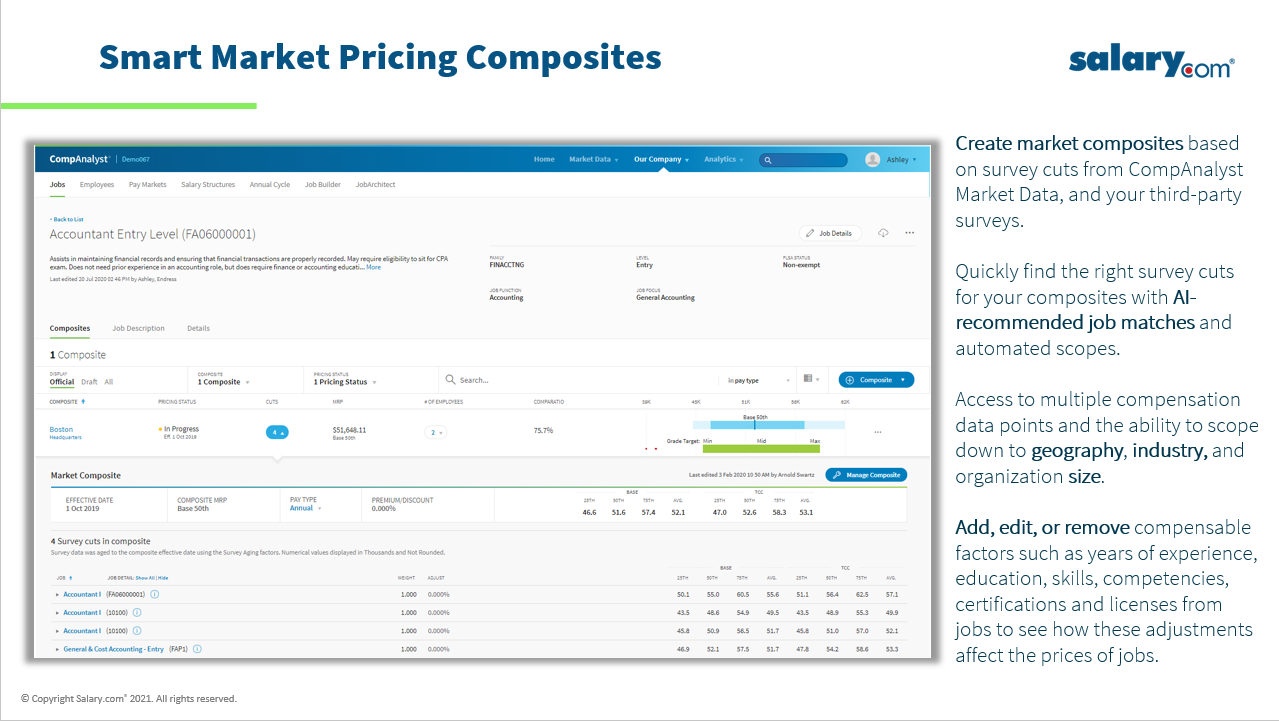Click the Base 50th range bar
This screenshot has width=1279, height=721.
point(755,425)
